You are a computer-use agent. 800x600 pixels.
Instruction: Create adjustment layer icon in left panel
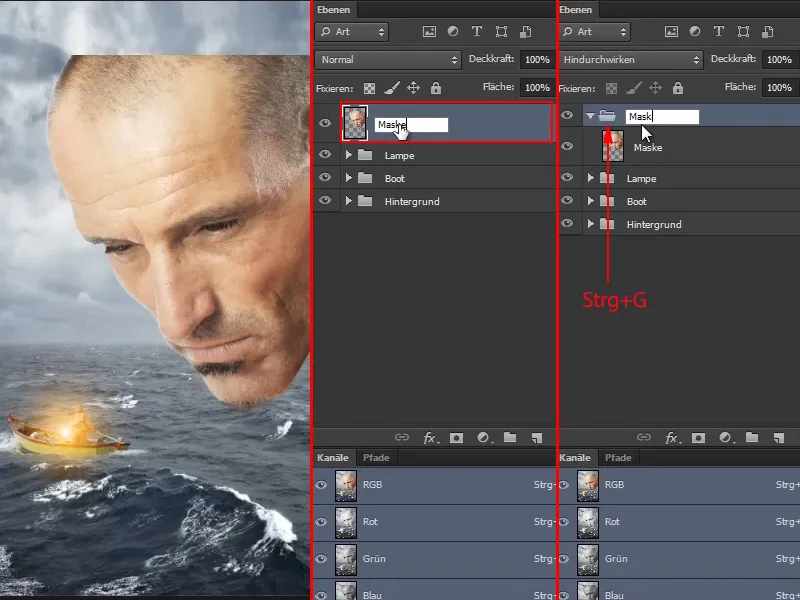pos(483,438)
